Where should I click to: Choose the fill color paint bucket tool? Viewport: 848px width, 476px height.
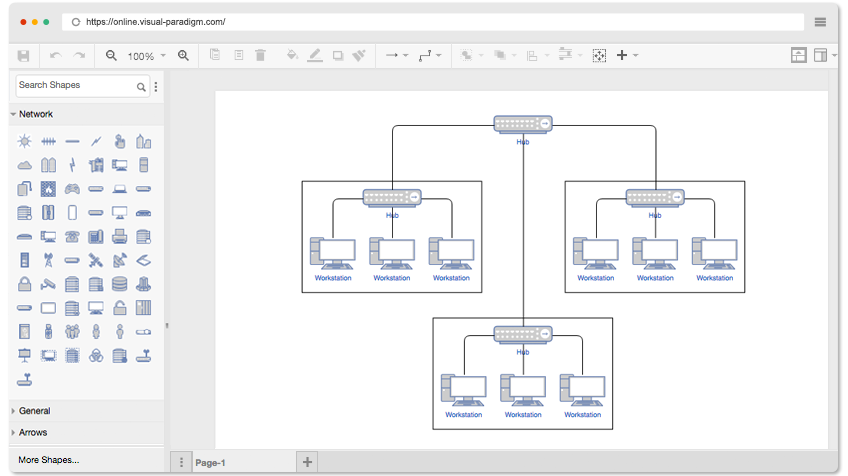coord(292,55)
